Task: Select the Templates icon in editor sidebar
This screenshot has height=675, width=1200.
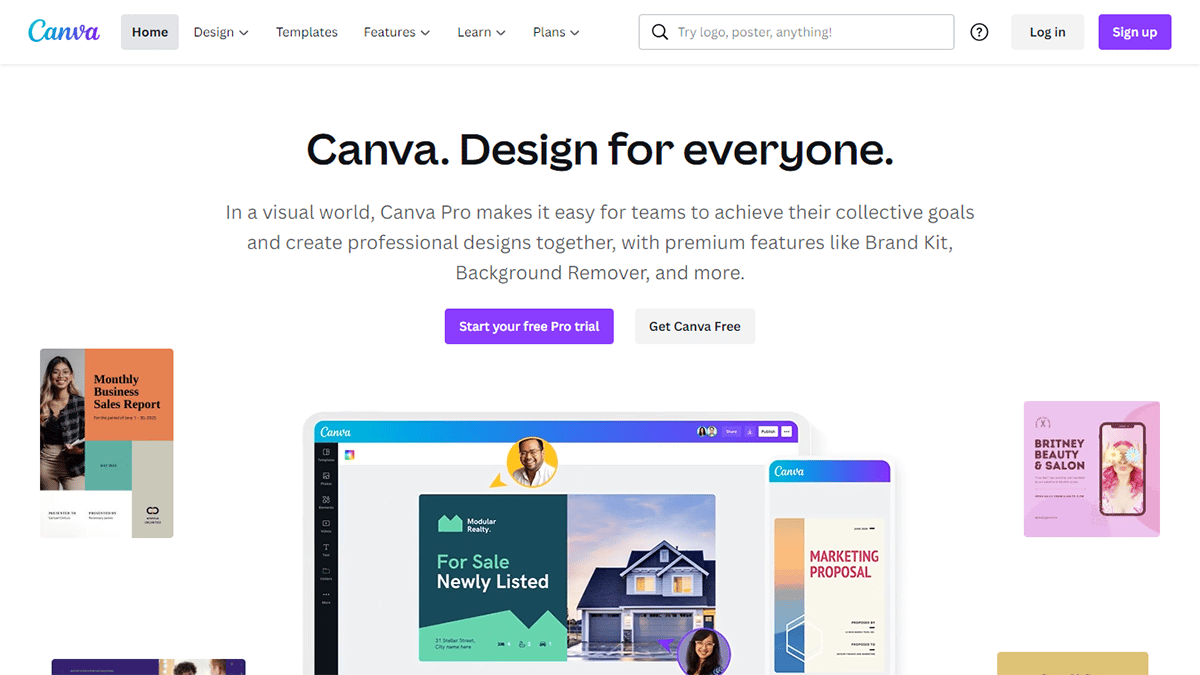Action: pyautogui.click(x=326, y=452)
